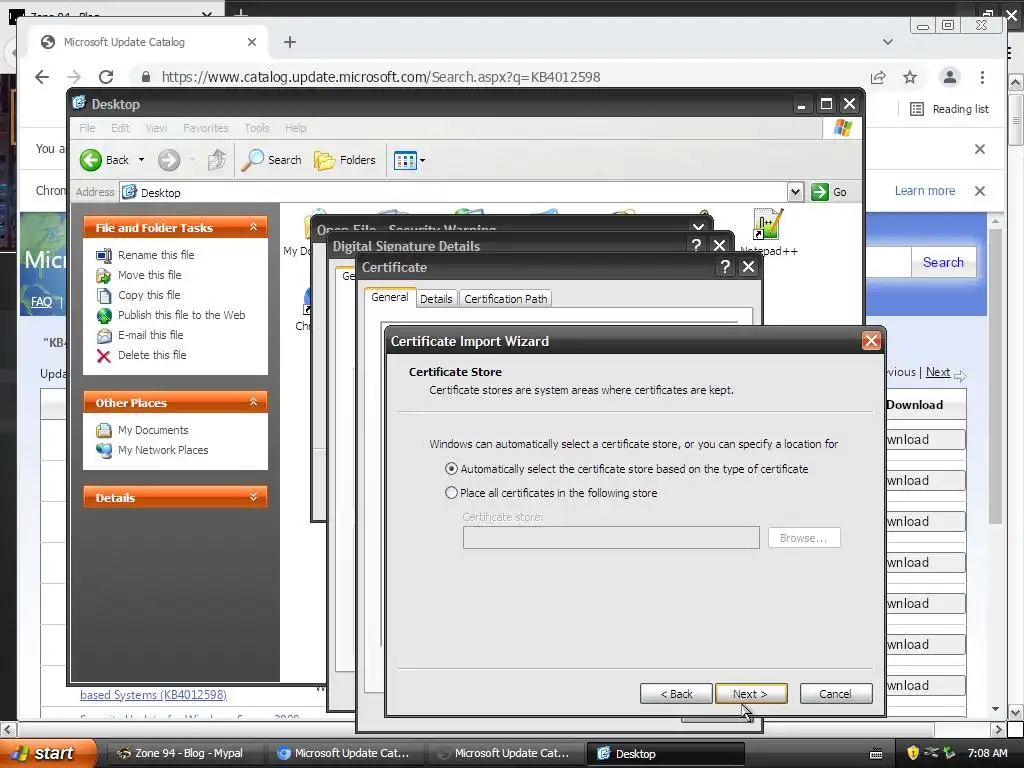Screen dimensions: 1024x768
Task: Click the catalog page vertical scrollbar
Action: coord(995,376)
